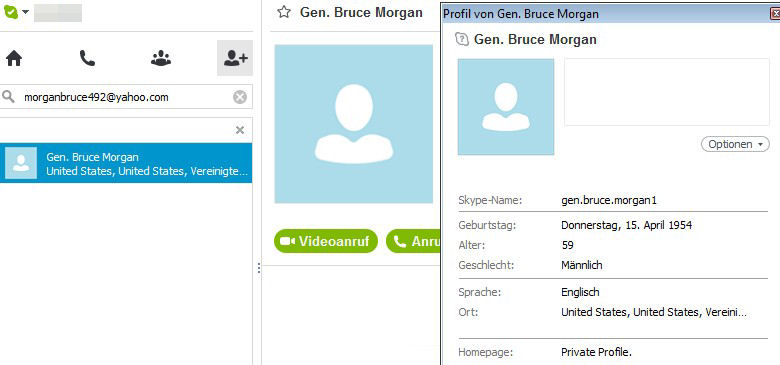
Task: Click the Homepage value Private Profile.
Action: (596, 353)
